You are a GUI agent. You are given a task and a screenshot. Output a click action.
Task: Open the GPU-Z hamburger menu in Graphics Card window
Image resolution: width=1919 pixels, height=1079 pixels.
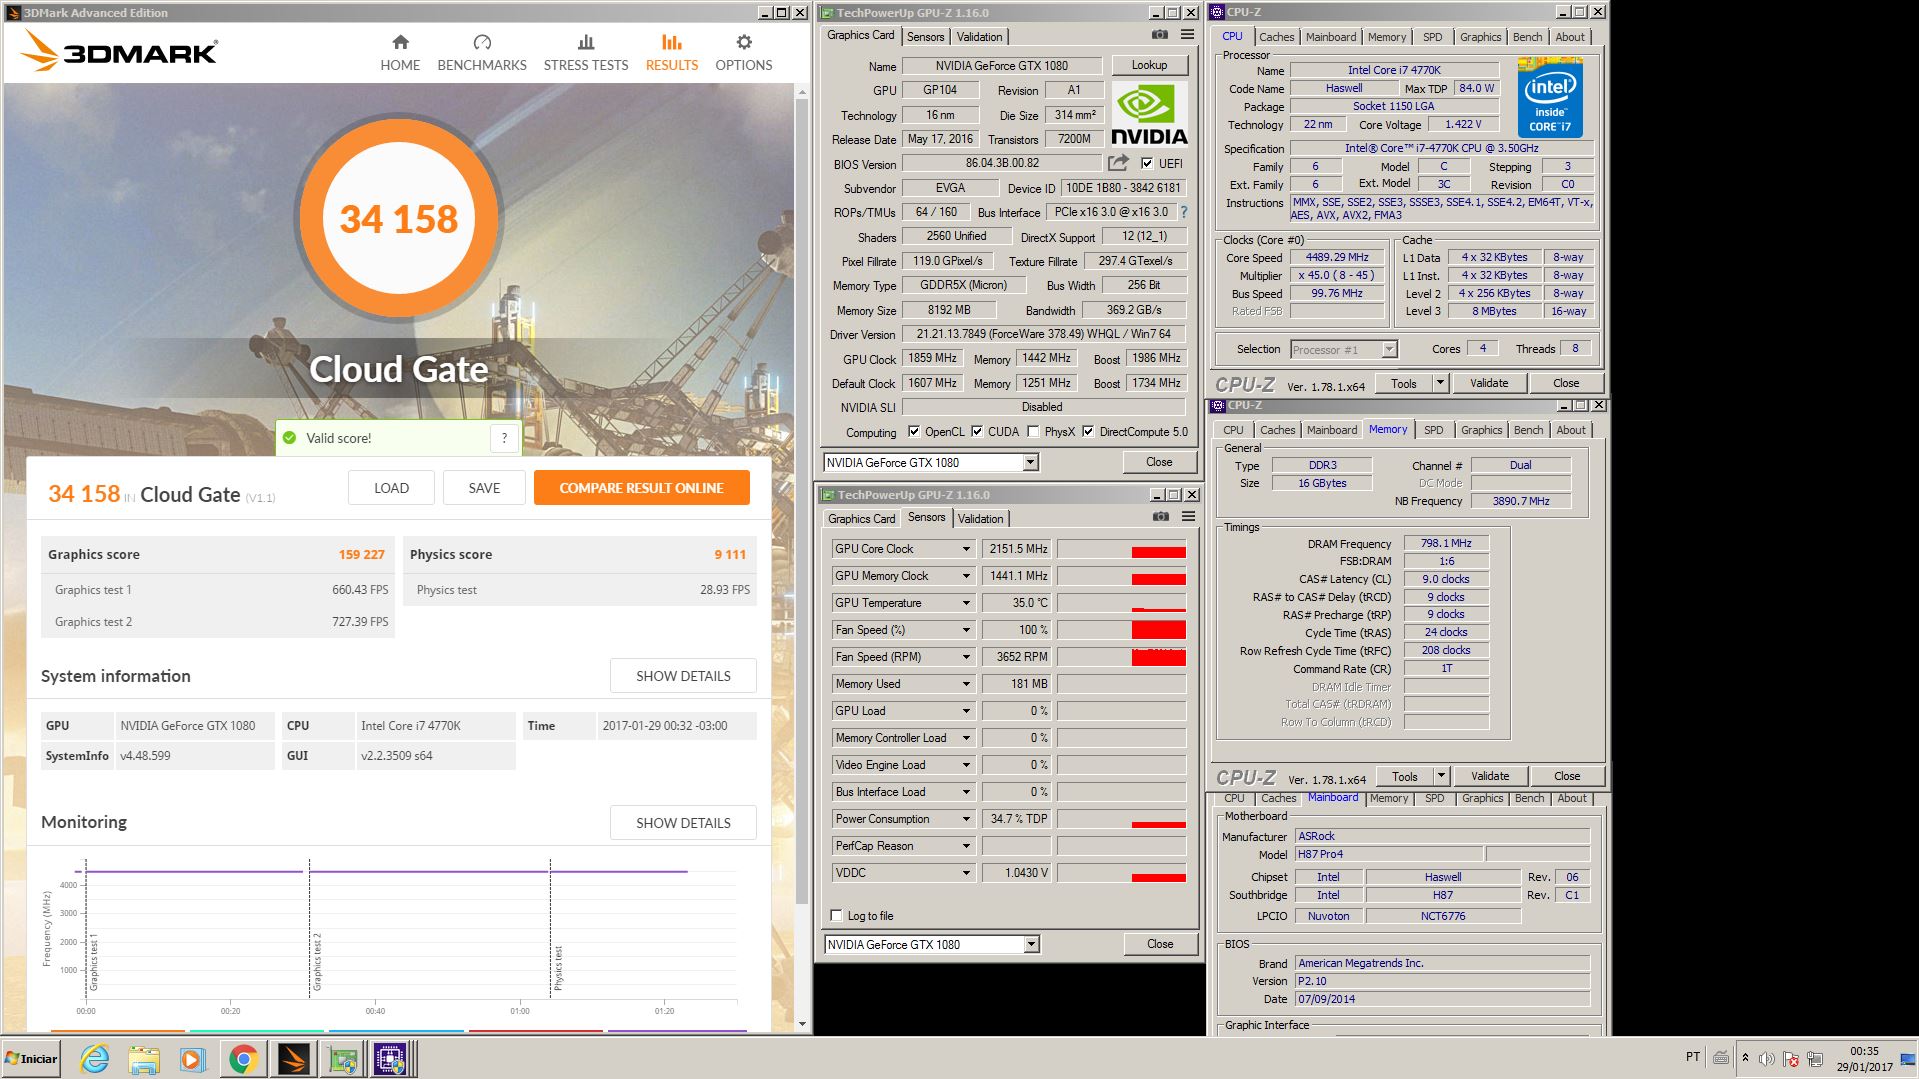[x=1187, y=35]
